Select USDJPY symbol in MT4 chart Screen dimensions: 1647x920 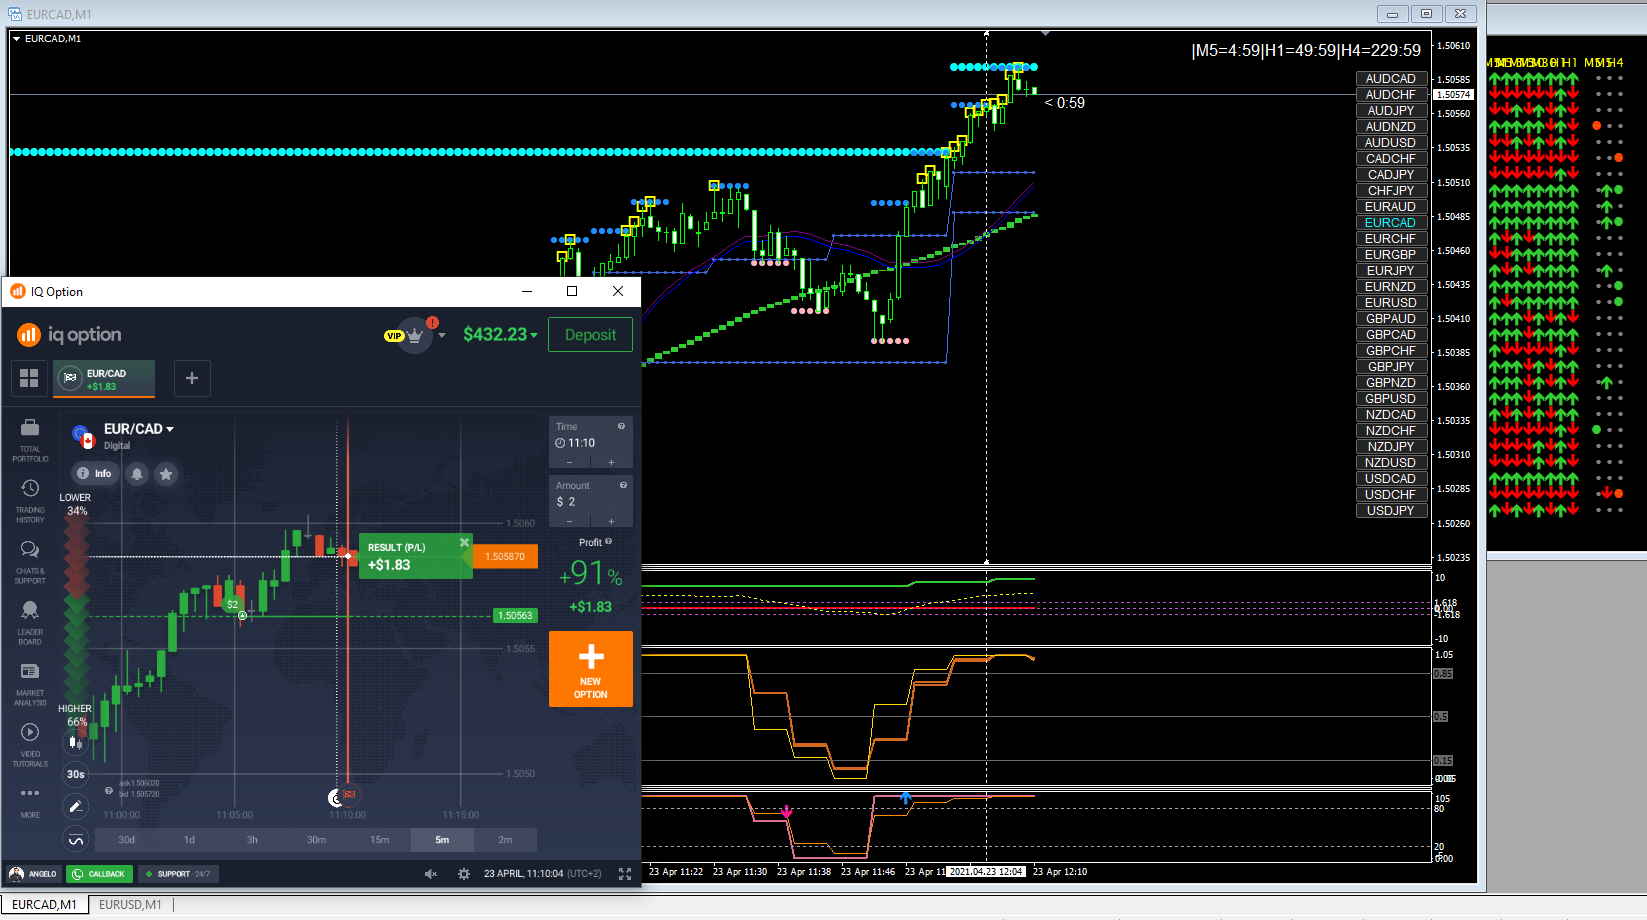1390,511
